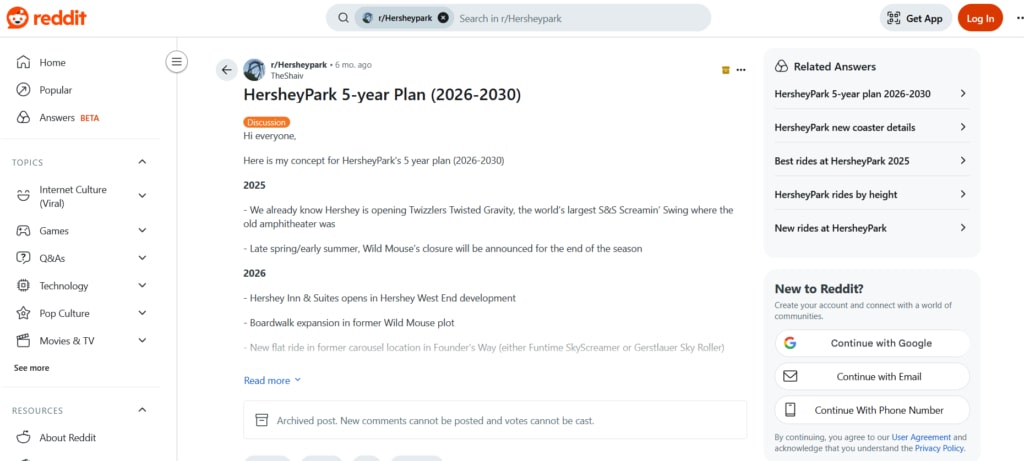Click See more under topics

click(31, 368)
